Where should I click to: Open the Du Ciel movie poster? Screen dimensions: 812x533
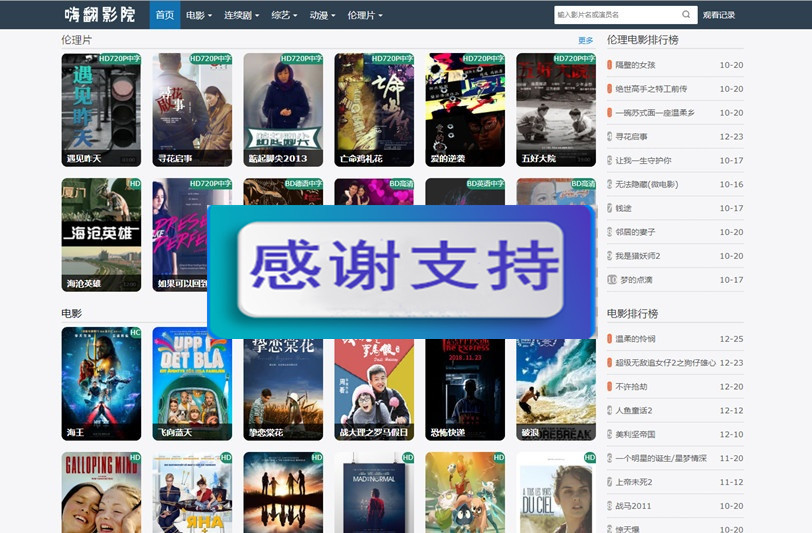[x=556, y=493]
